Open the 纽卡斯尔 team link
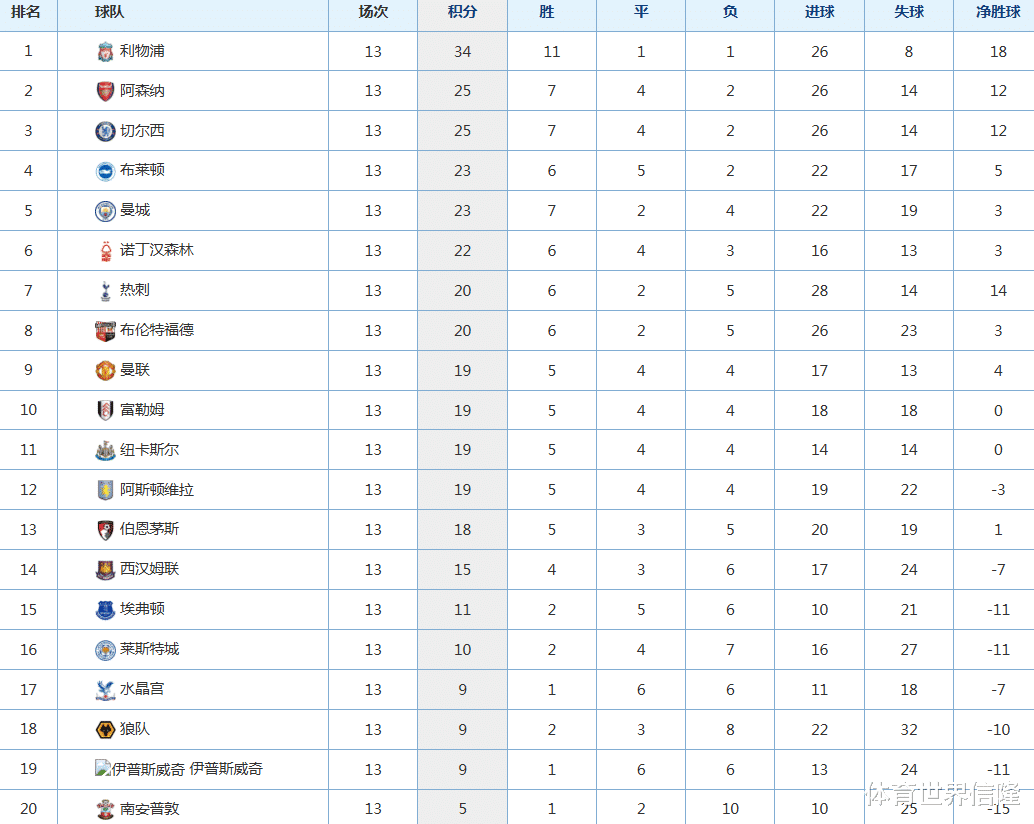This screenshot has width=1034, height=824. 149,450
